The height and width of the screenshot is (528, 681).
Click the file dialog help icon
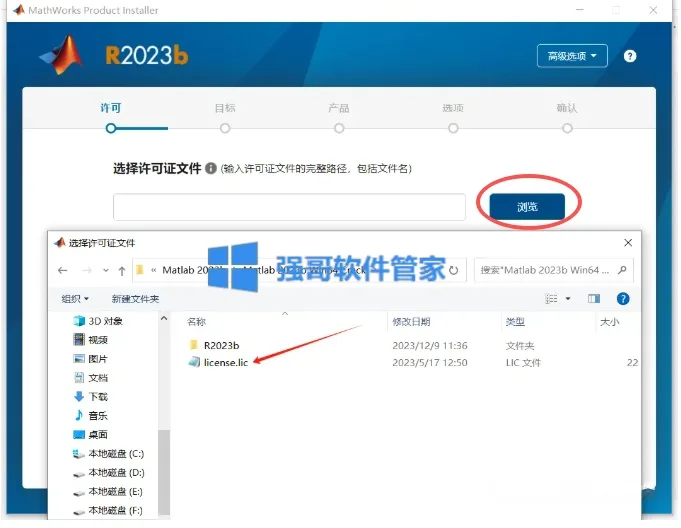pos(623,299)
